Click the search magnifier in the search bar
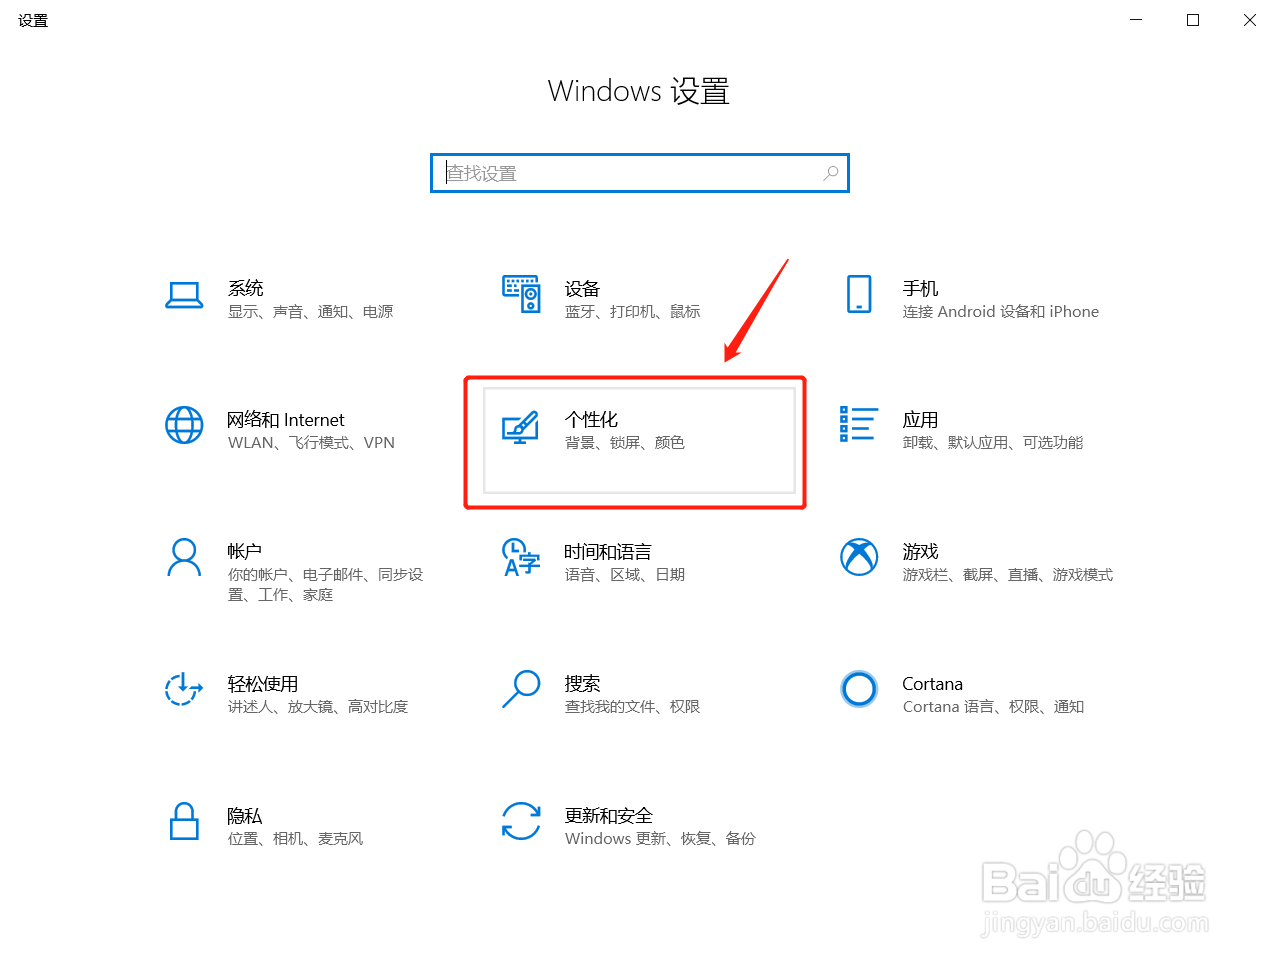This screenshot has height=967, width=1279. click(830, 173)
